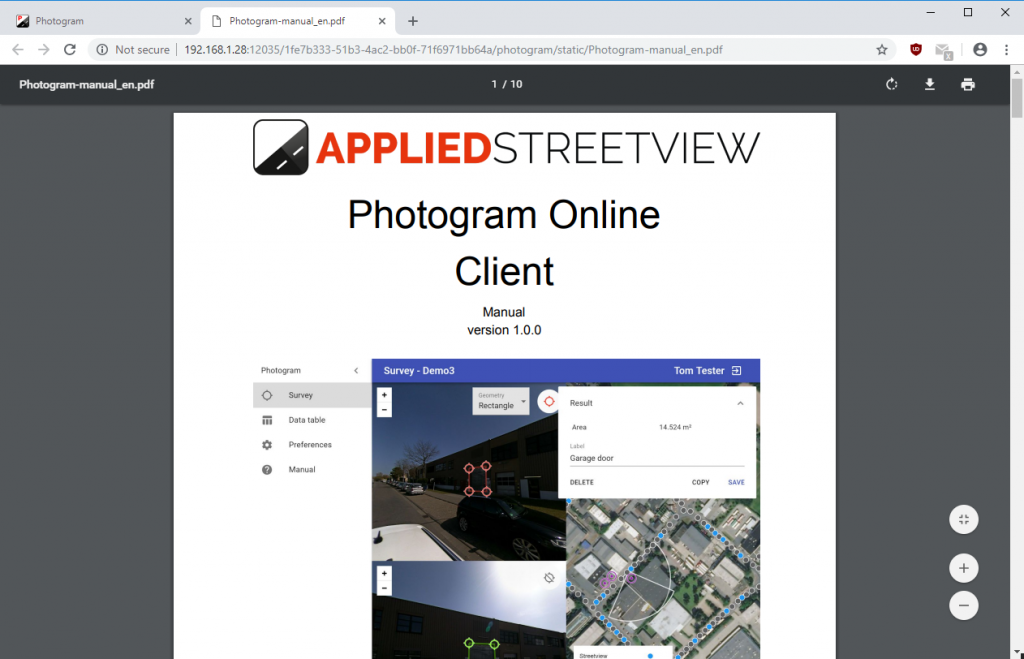Open the mail checker extension icon
Viewport: 1024px width, 659px height.
(x=944, y=50)
